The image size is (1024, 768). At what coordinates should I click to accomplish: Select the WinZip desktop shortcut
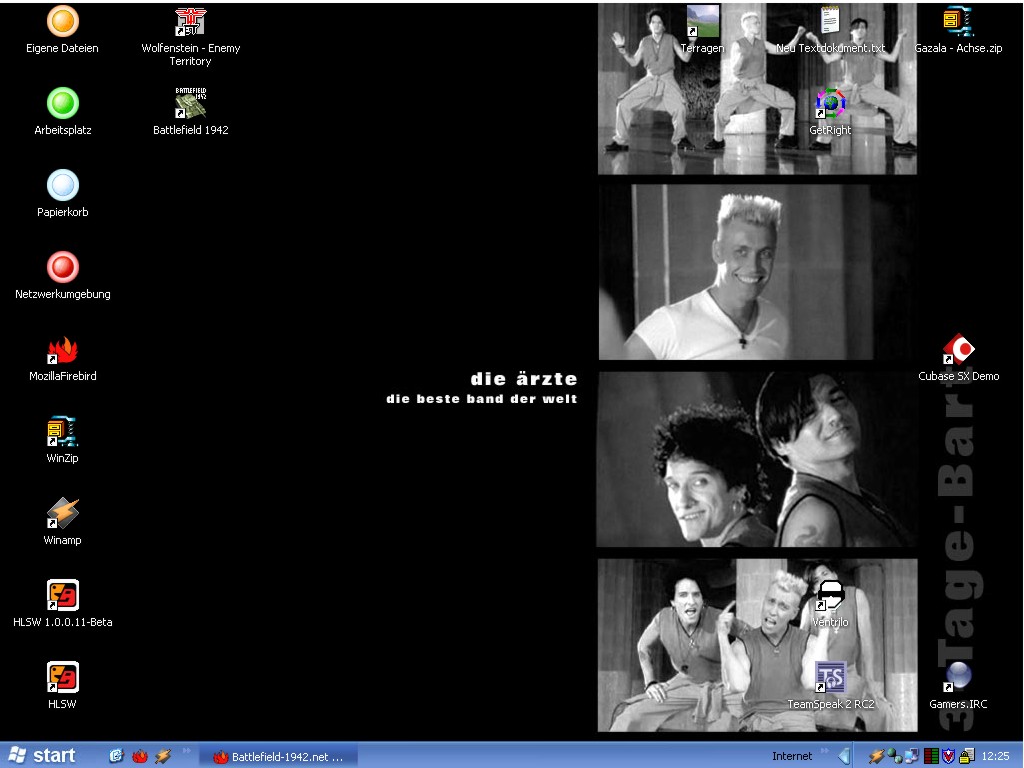(63, 440)
